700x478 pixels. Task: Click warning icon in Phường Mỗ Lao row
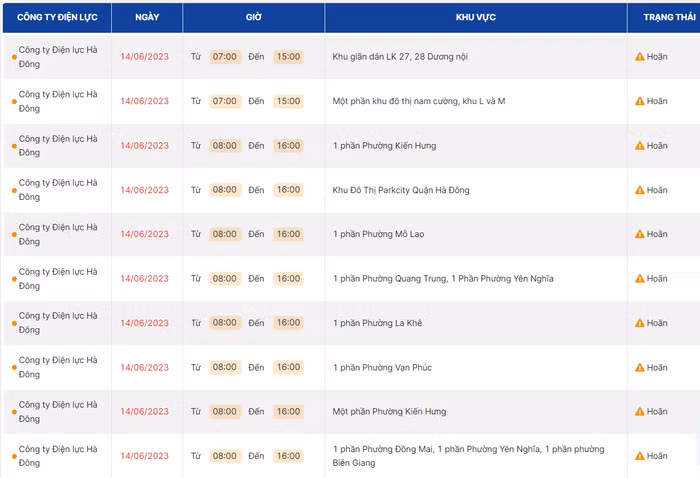click(640, 234)
